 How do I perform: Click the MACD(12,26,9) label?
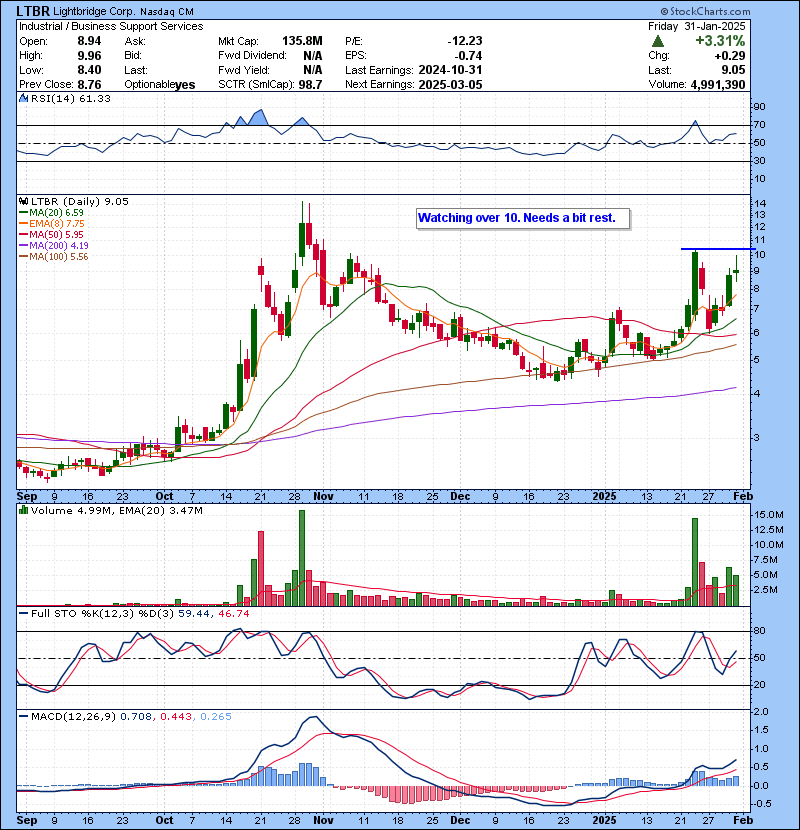coord(73,717)
